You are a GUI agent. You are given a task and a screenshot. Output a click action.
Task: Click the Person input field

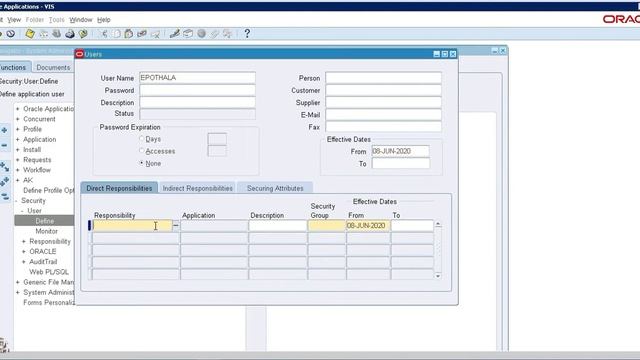click(383, 78)
